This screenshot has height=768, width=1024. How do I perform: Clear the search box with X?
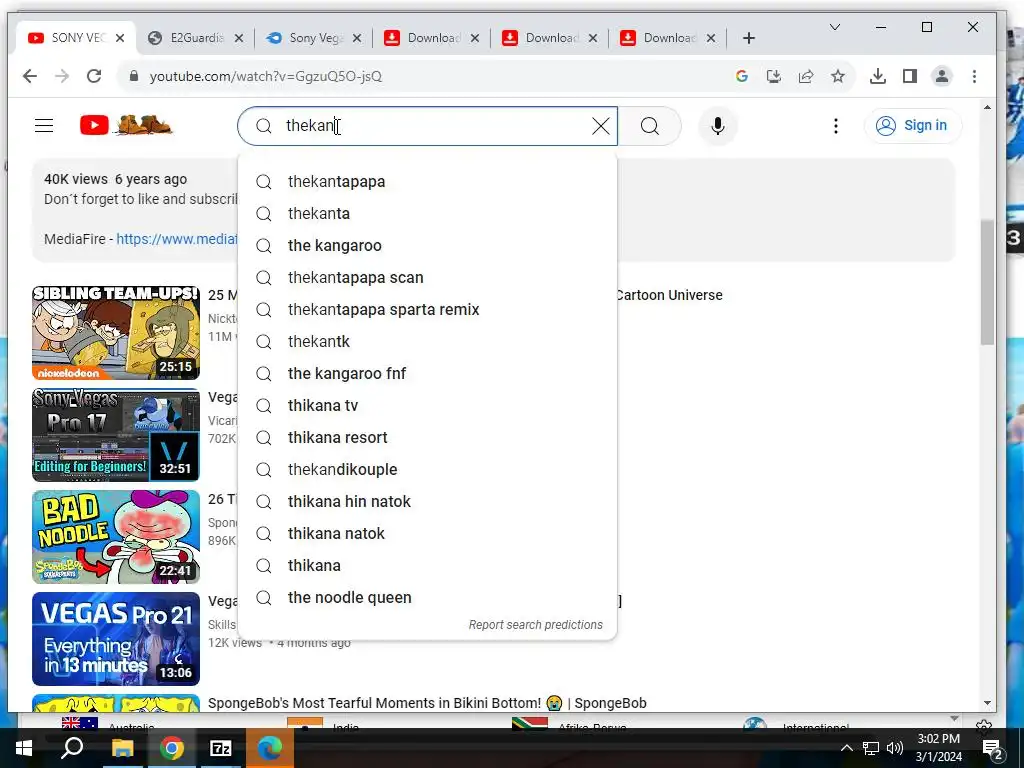(600, 126)
